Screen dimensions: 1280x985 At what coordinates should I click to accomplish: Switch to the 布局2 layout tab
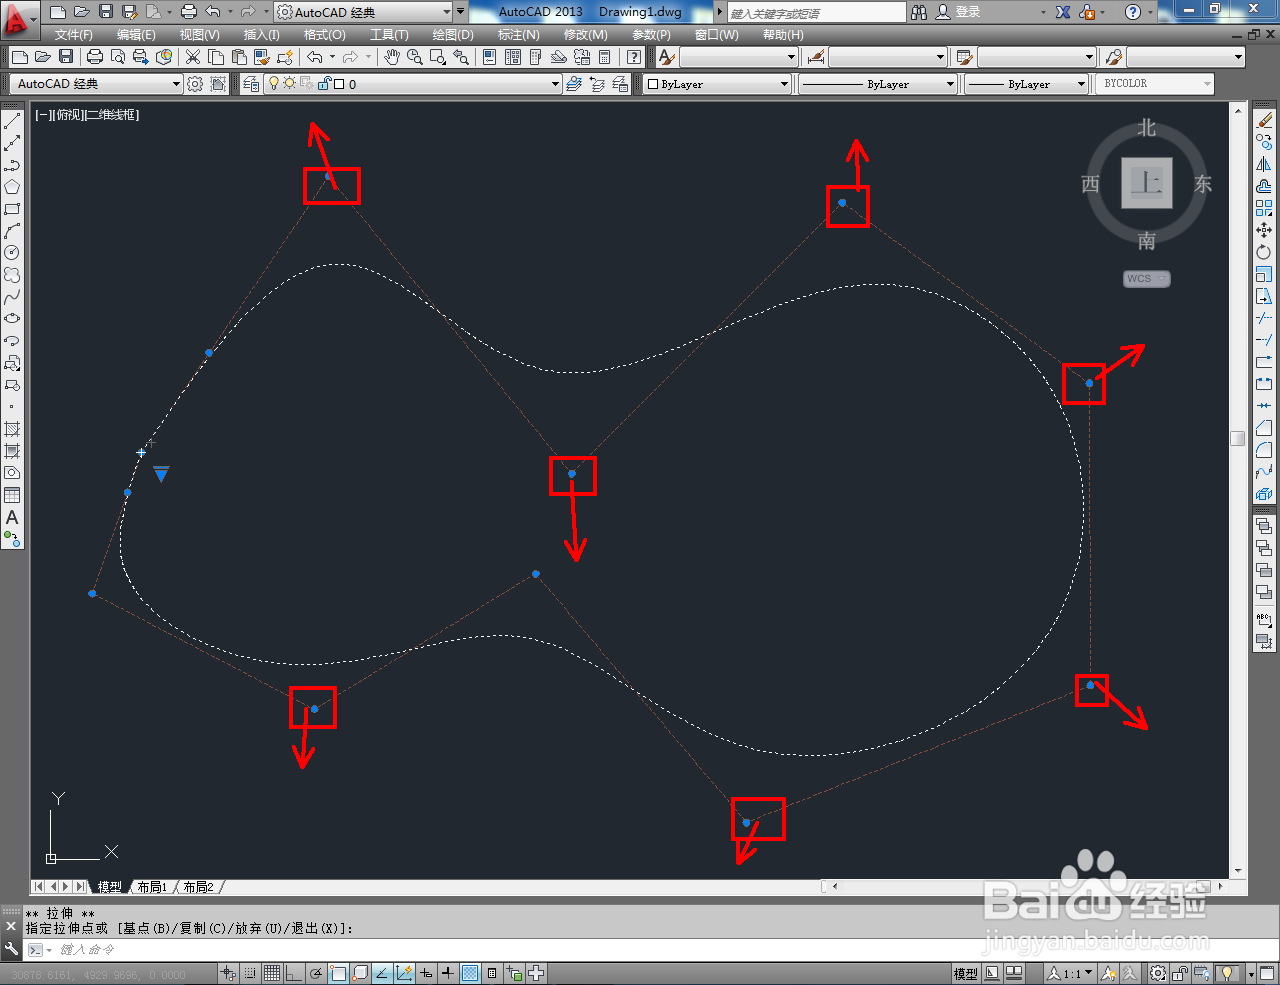(198, 887)
